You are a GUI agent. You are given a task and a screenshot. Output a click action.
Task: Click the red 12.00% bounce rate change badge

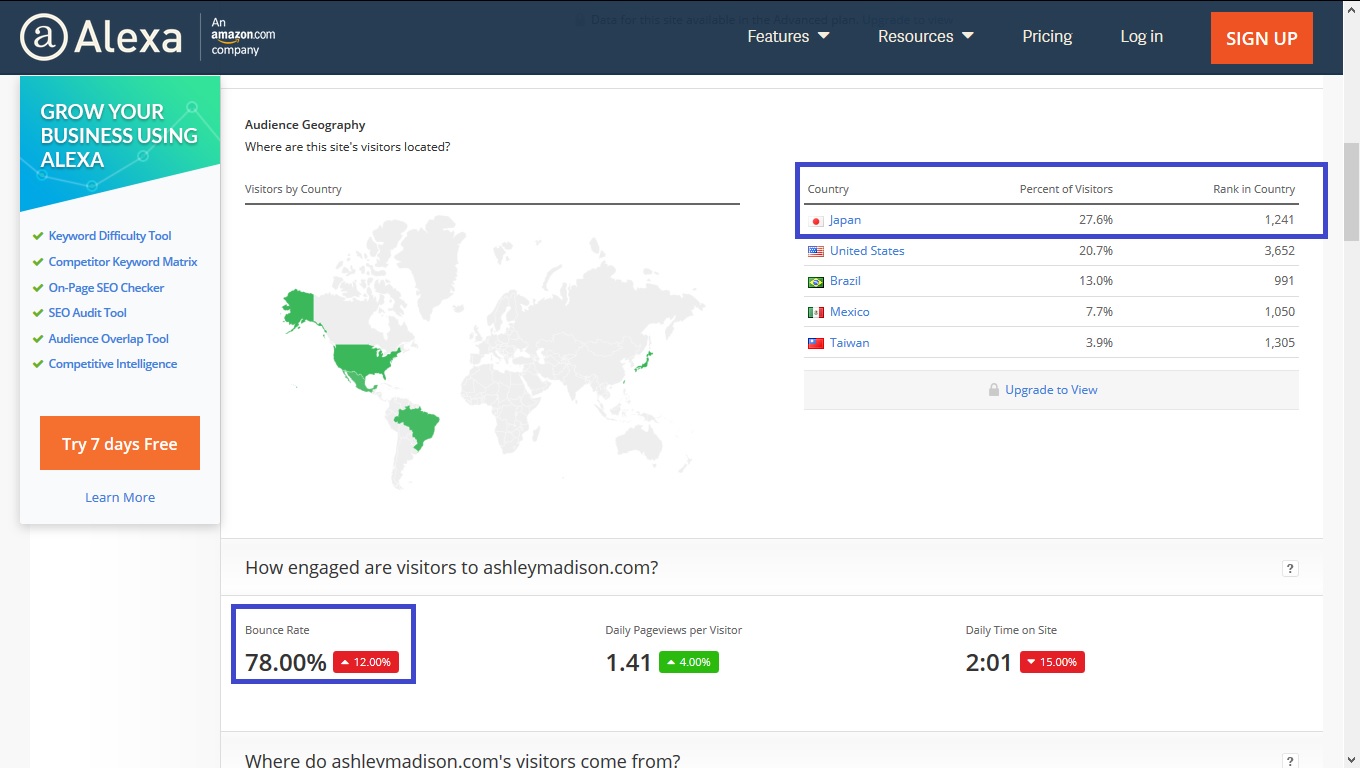point(366,662)
